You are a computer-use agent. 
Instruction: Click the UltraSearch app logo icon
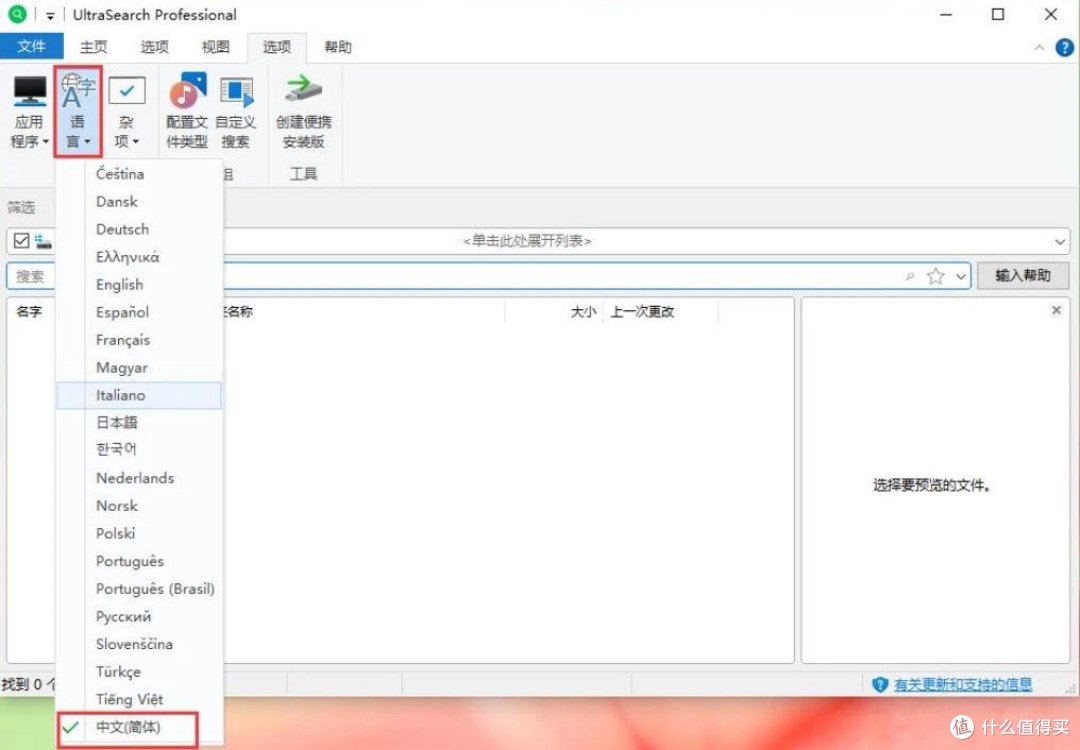(17, 14)
